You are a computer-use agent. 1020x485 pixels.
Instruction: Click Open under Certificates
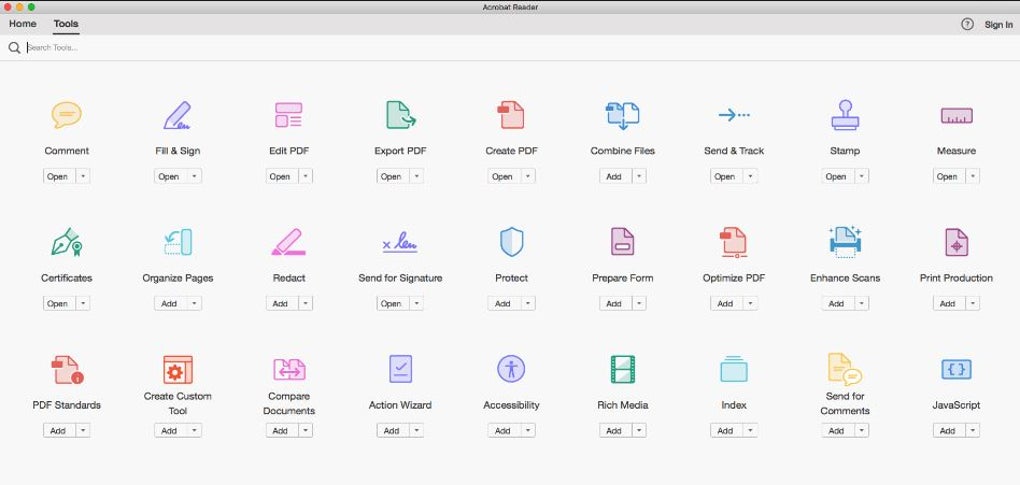(59, 304)
